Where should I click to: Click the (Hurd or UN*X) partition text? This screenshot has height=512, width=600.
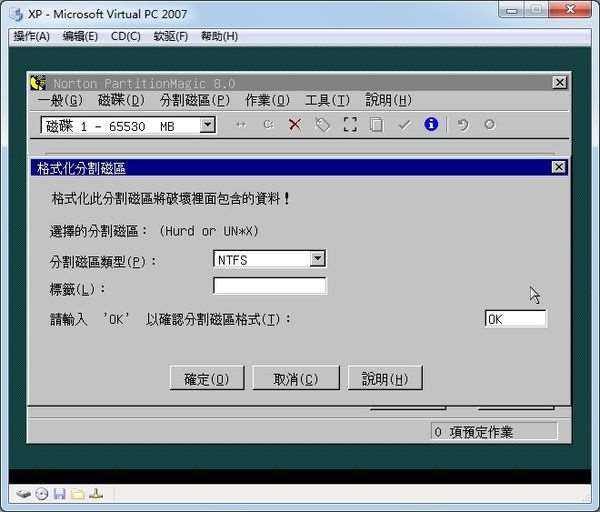pos(209,231)
